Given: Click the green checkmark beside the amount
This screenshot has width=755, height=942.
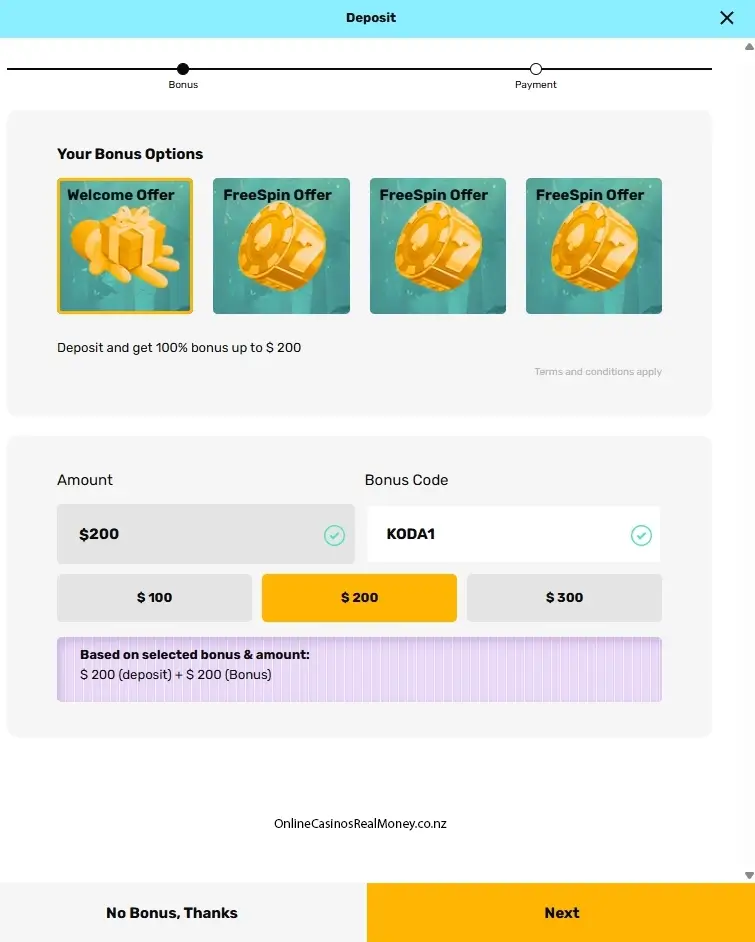Looking at the screenshot, I should point(334,535).
